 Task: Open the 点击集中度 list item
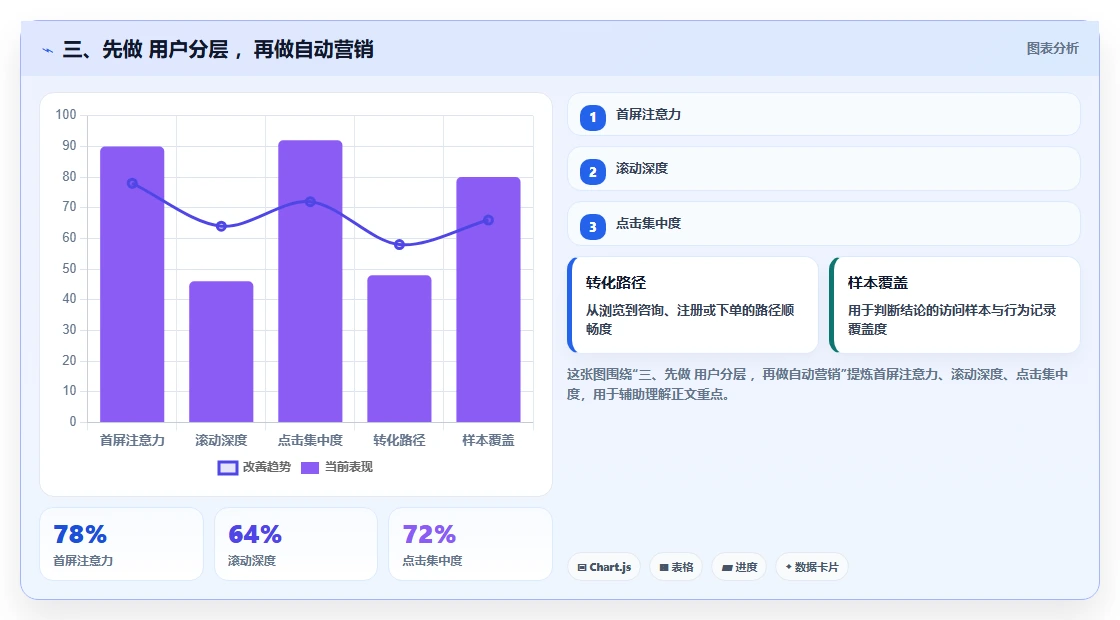tap(824, 224)
